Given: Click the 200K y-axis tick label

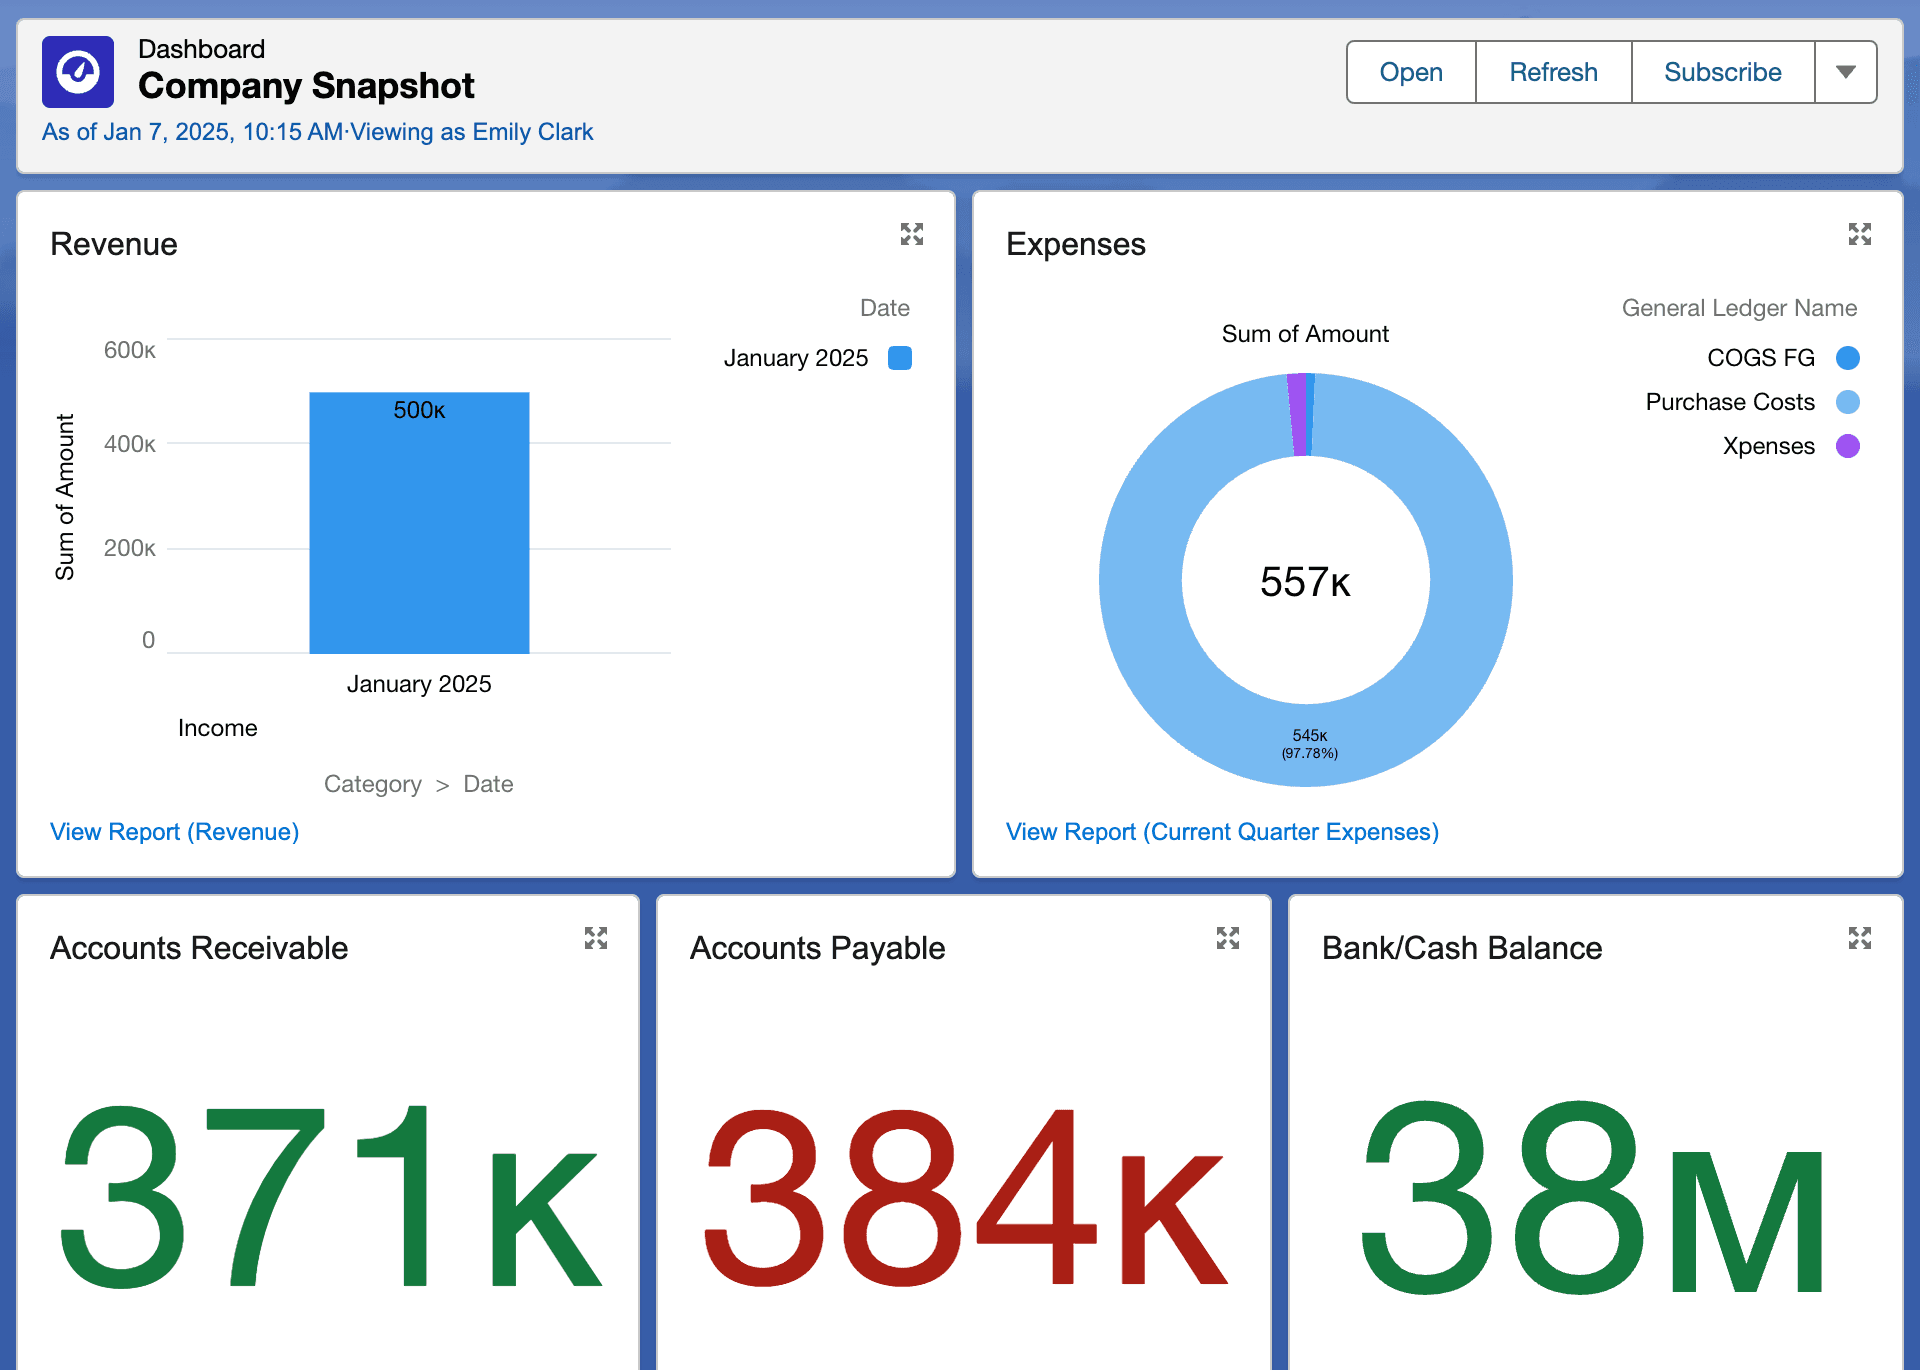Looking at the screenshot, I should pos(130,548).
